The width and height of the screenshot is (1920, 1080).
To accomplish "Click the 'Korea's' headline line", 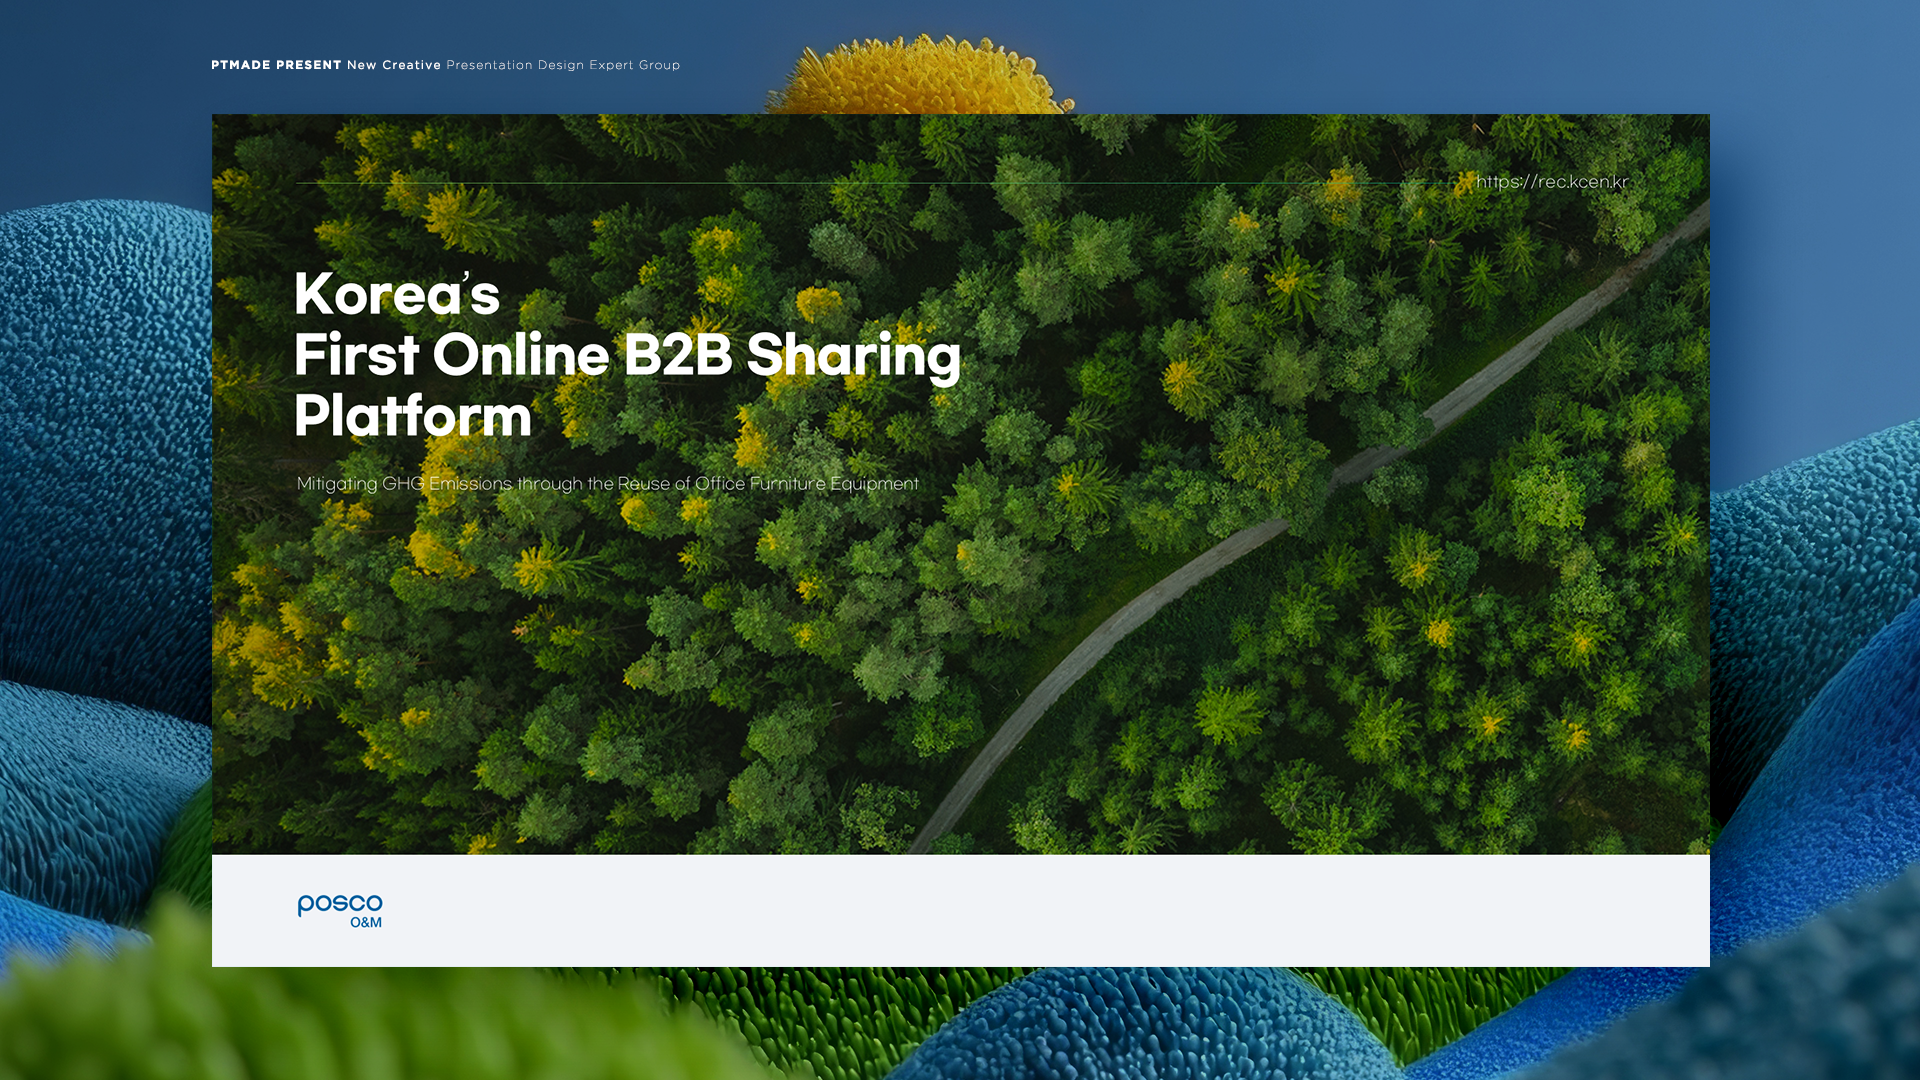I will coord(396,294).
